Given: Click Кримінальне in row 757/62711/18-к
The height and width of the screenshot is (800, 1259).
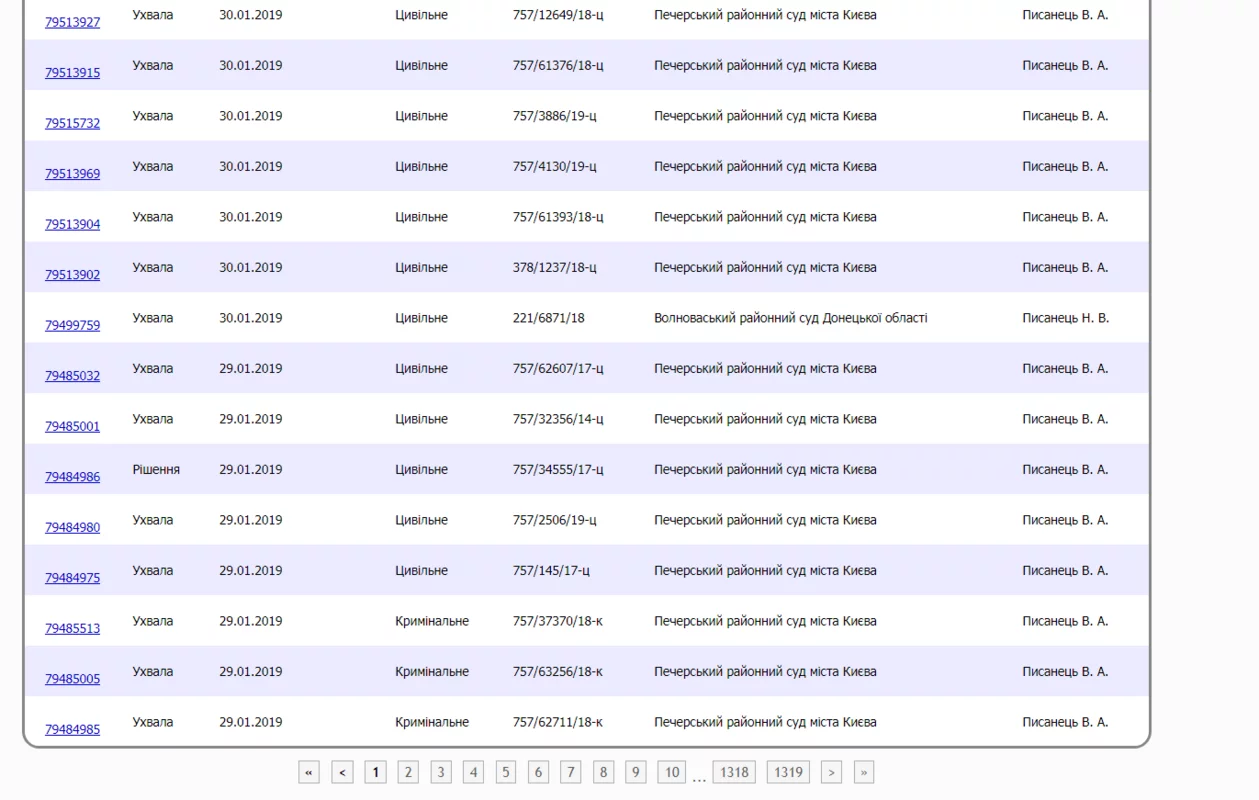Looking at the screenshot, I should pyautogui.click(x=432, y=722).
